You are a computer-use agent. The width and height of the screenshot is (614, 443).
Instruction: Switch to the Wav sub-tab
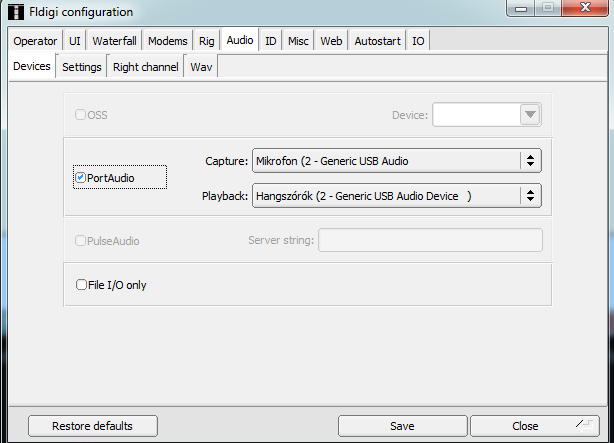[x=201, y=67]
